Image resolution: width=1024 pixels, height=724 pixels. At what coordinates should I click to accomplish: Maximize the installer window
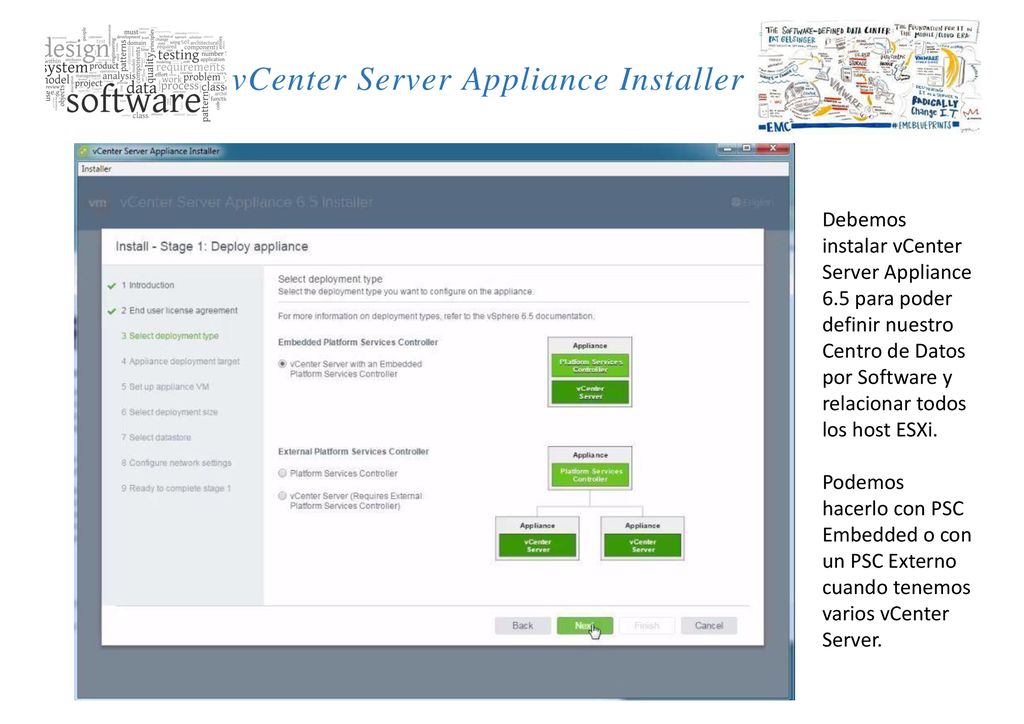click(746, 149)
